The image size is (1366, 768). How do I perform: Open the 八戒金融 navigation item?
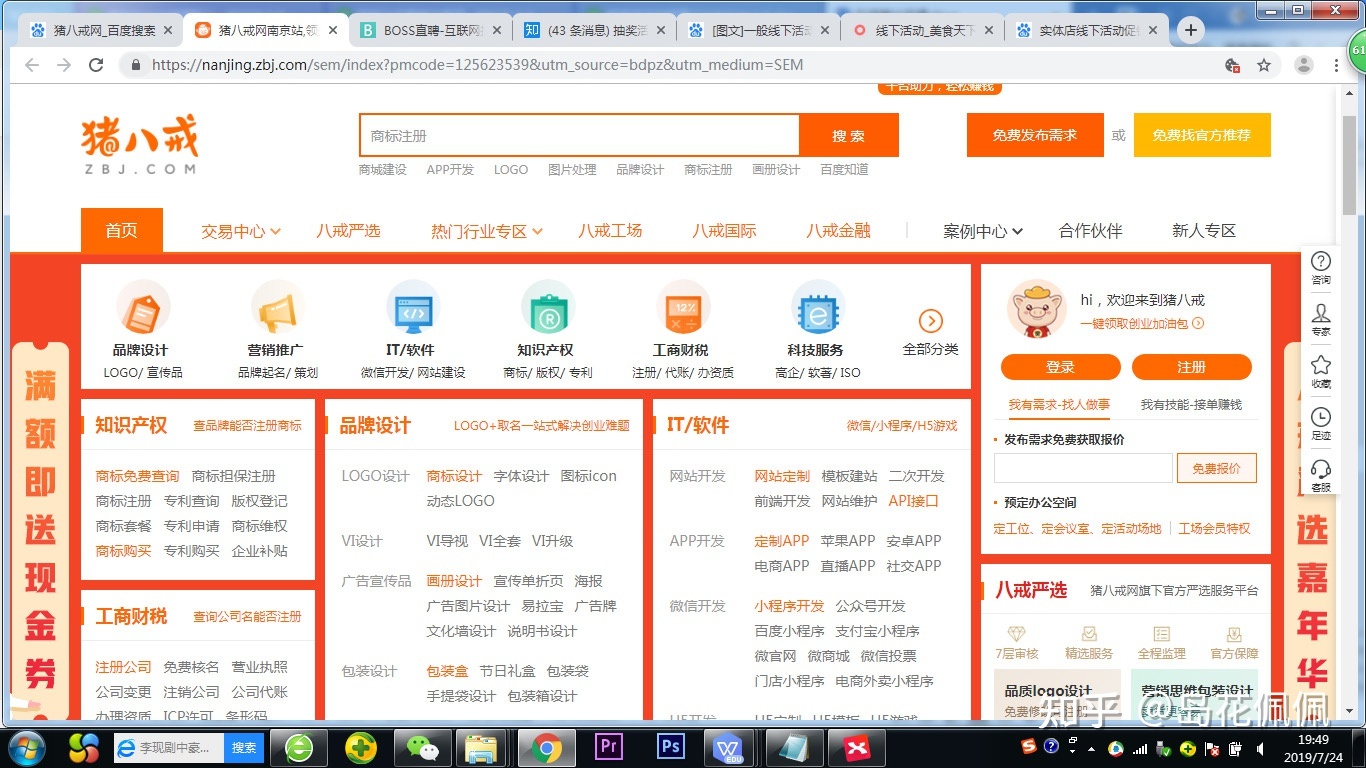[x=838, y=231]
